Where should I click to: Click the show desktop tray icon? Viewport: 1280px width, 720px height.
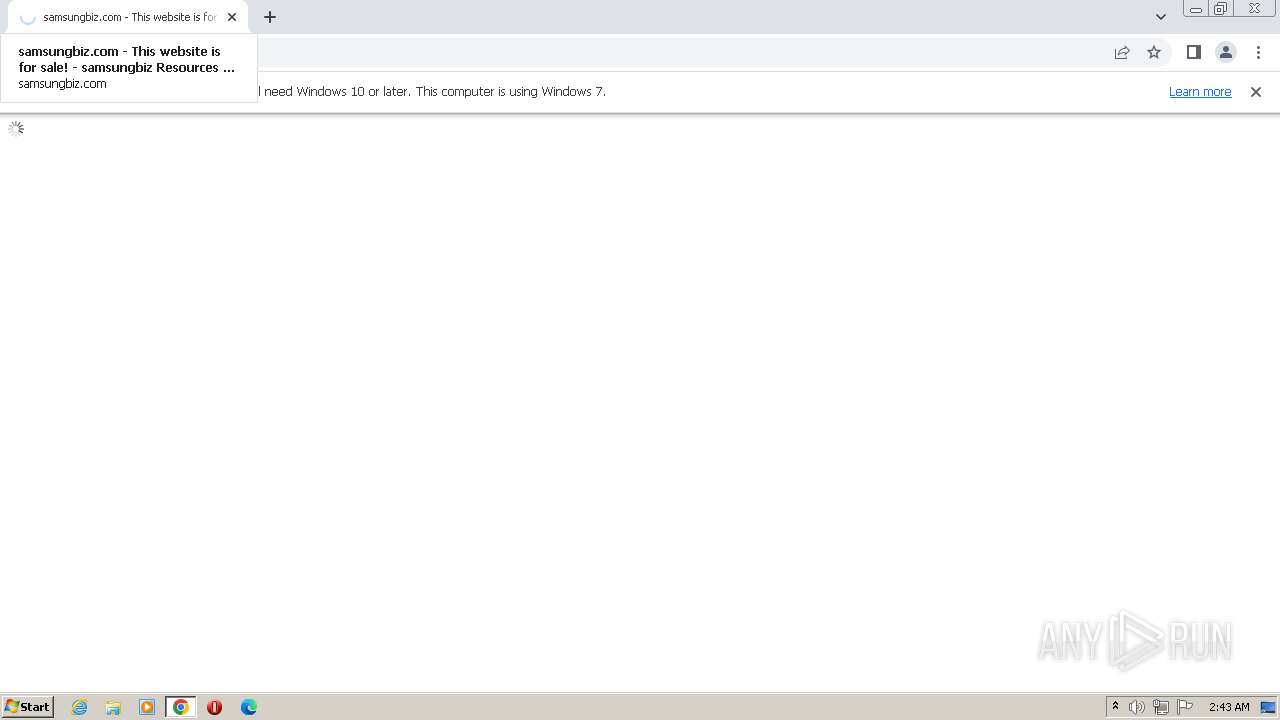point(1268,707)
